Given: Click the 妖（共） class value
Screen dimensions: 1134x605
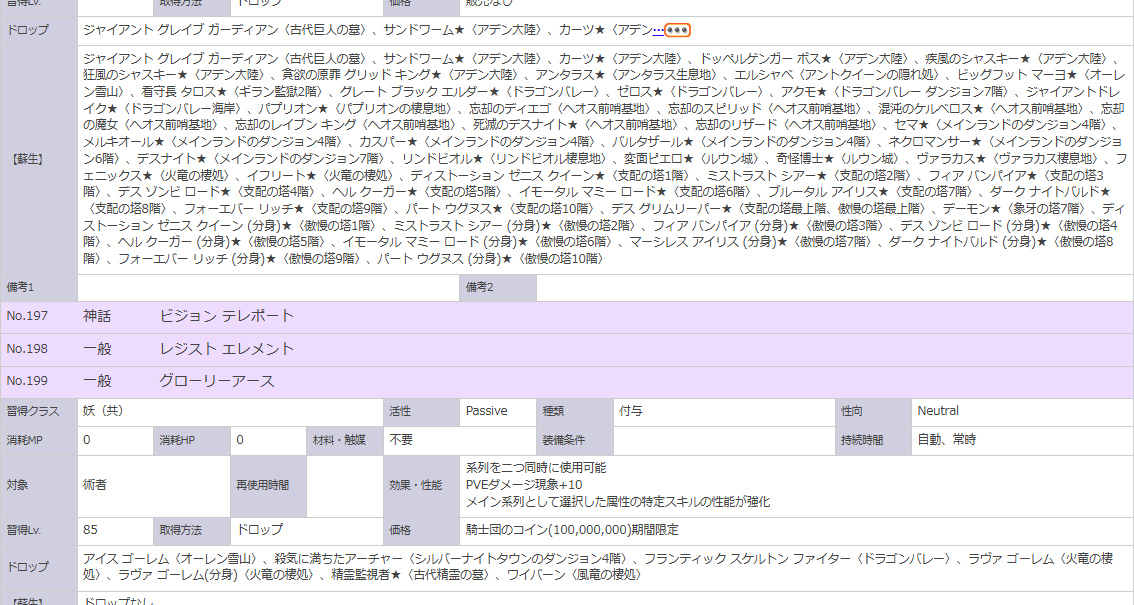Looking at the screenshot, I should click(103, 411).
